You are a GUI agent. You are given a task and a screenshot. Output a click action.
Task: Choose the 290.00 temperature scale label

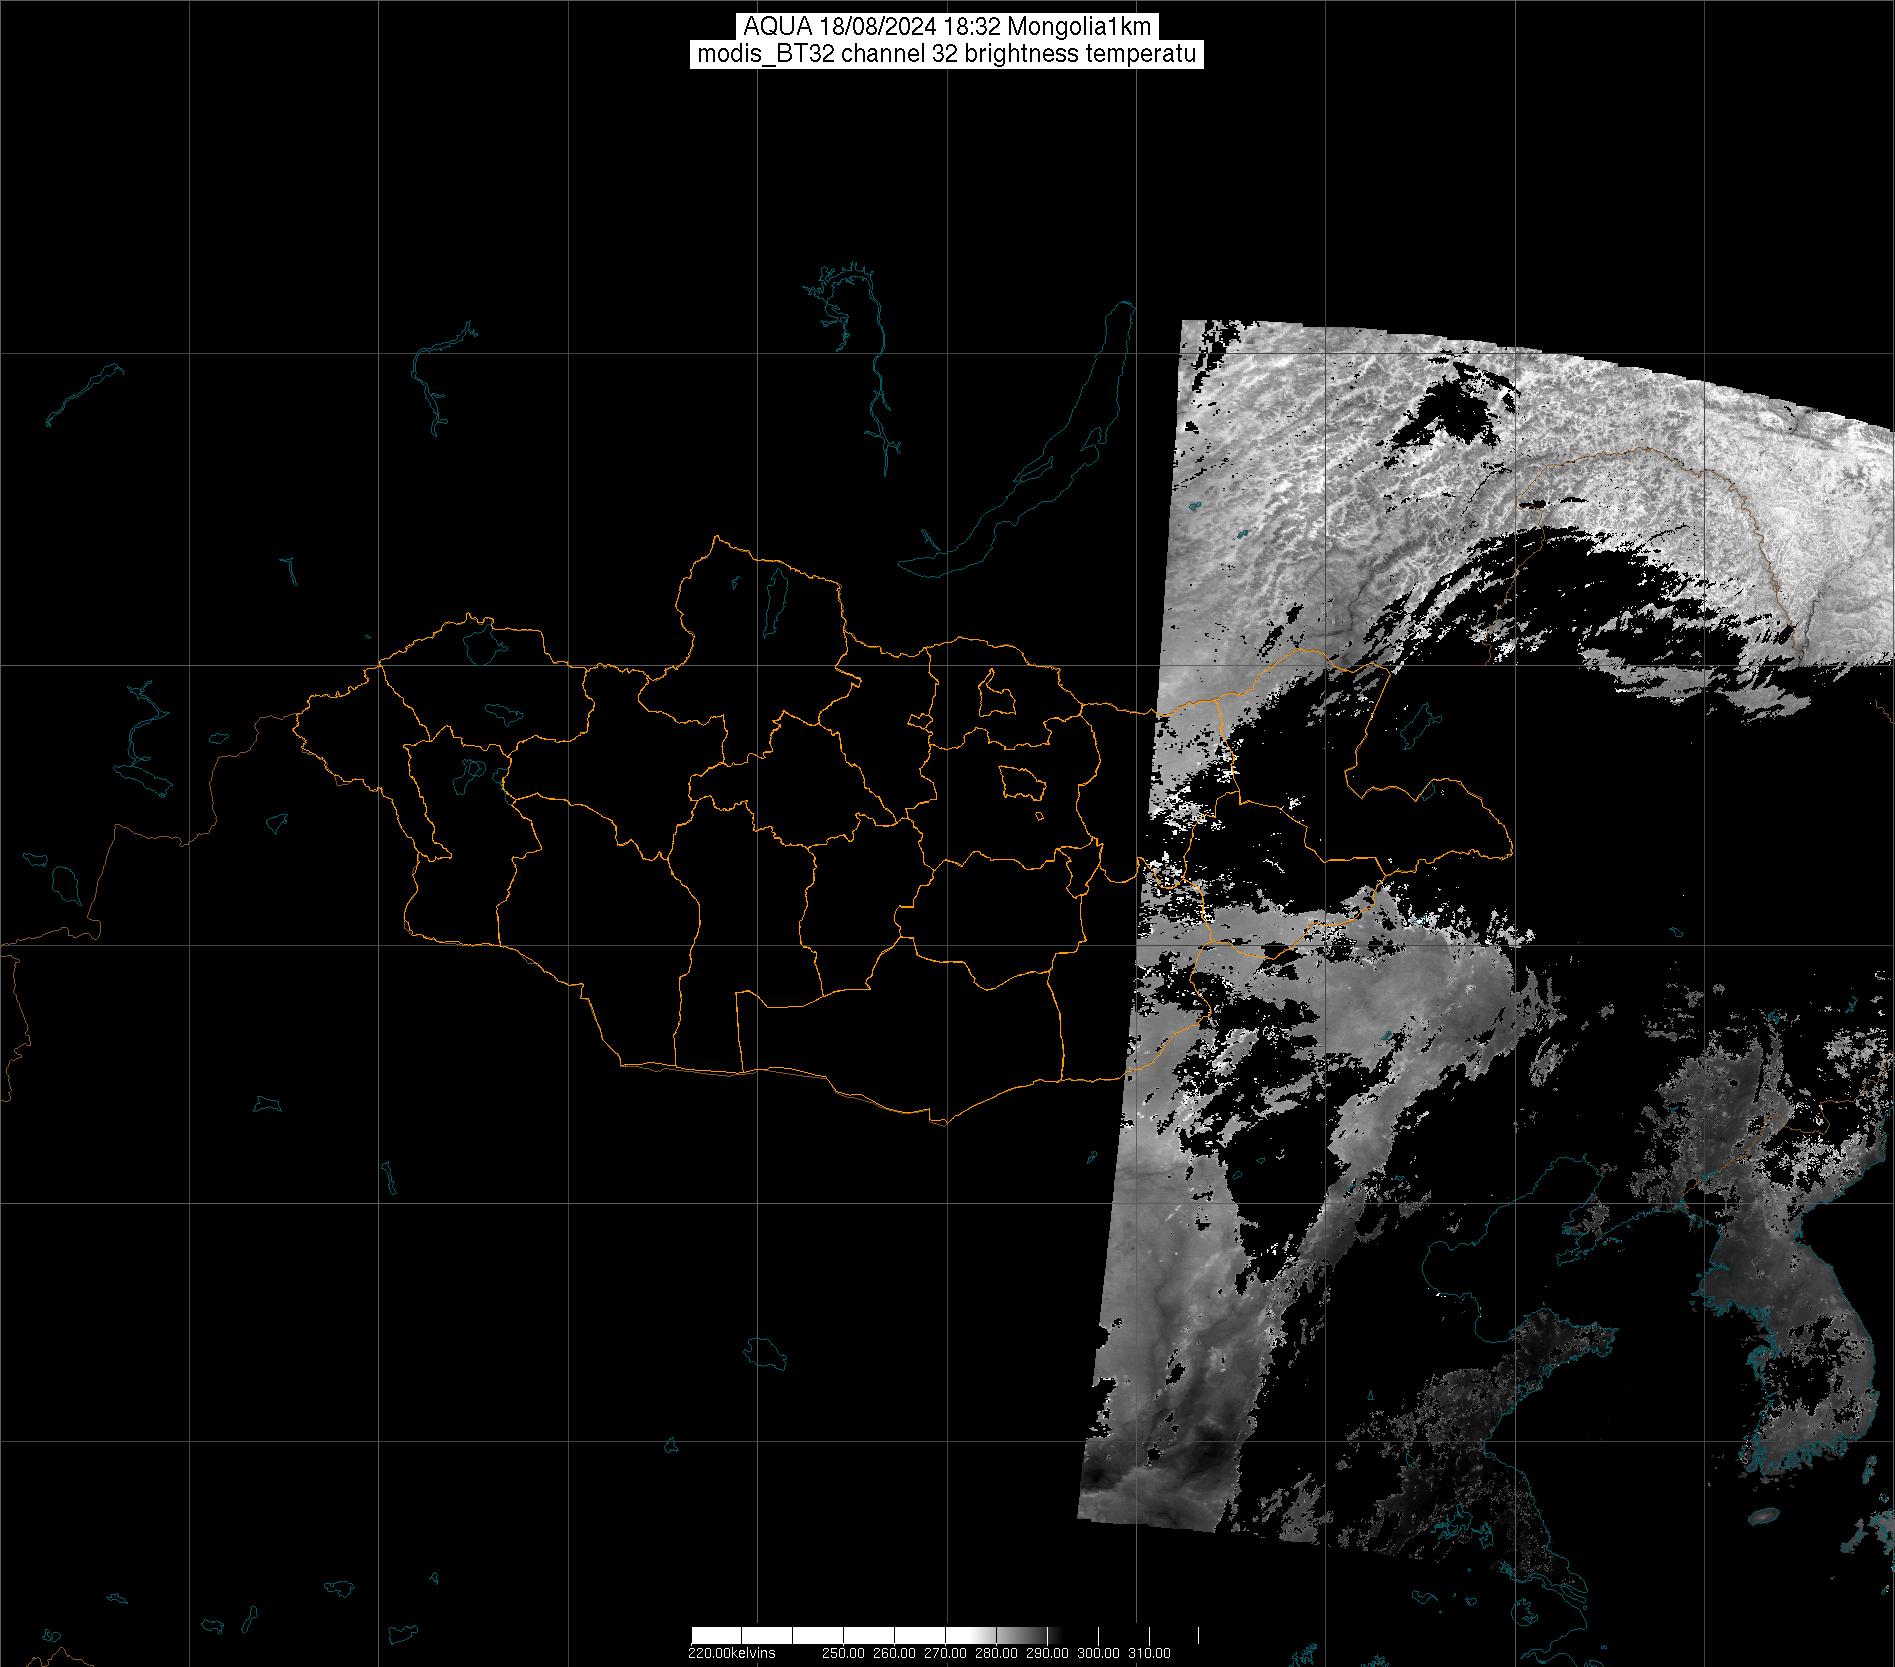click(1047, 1652)
